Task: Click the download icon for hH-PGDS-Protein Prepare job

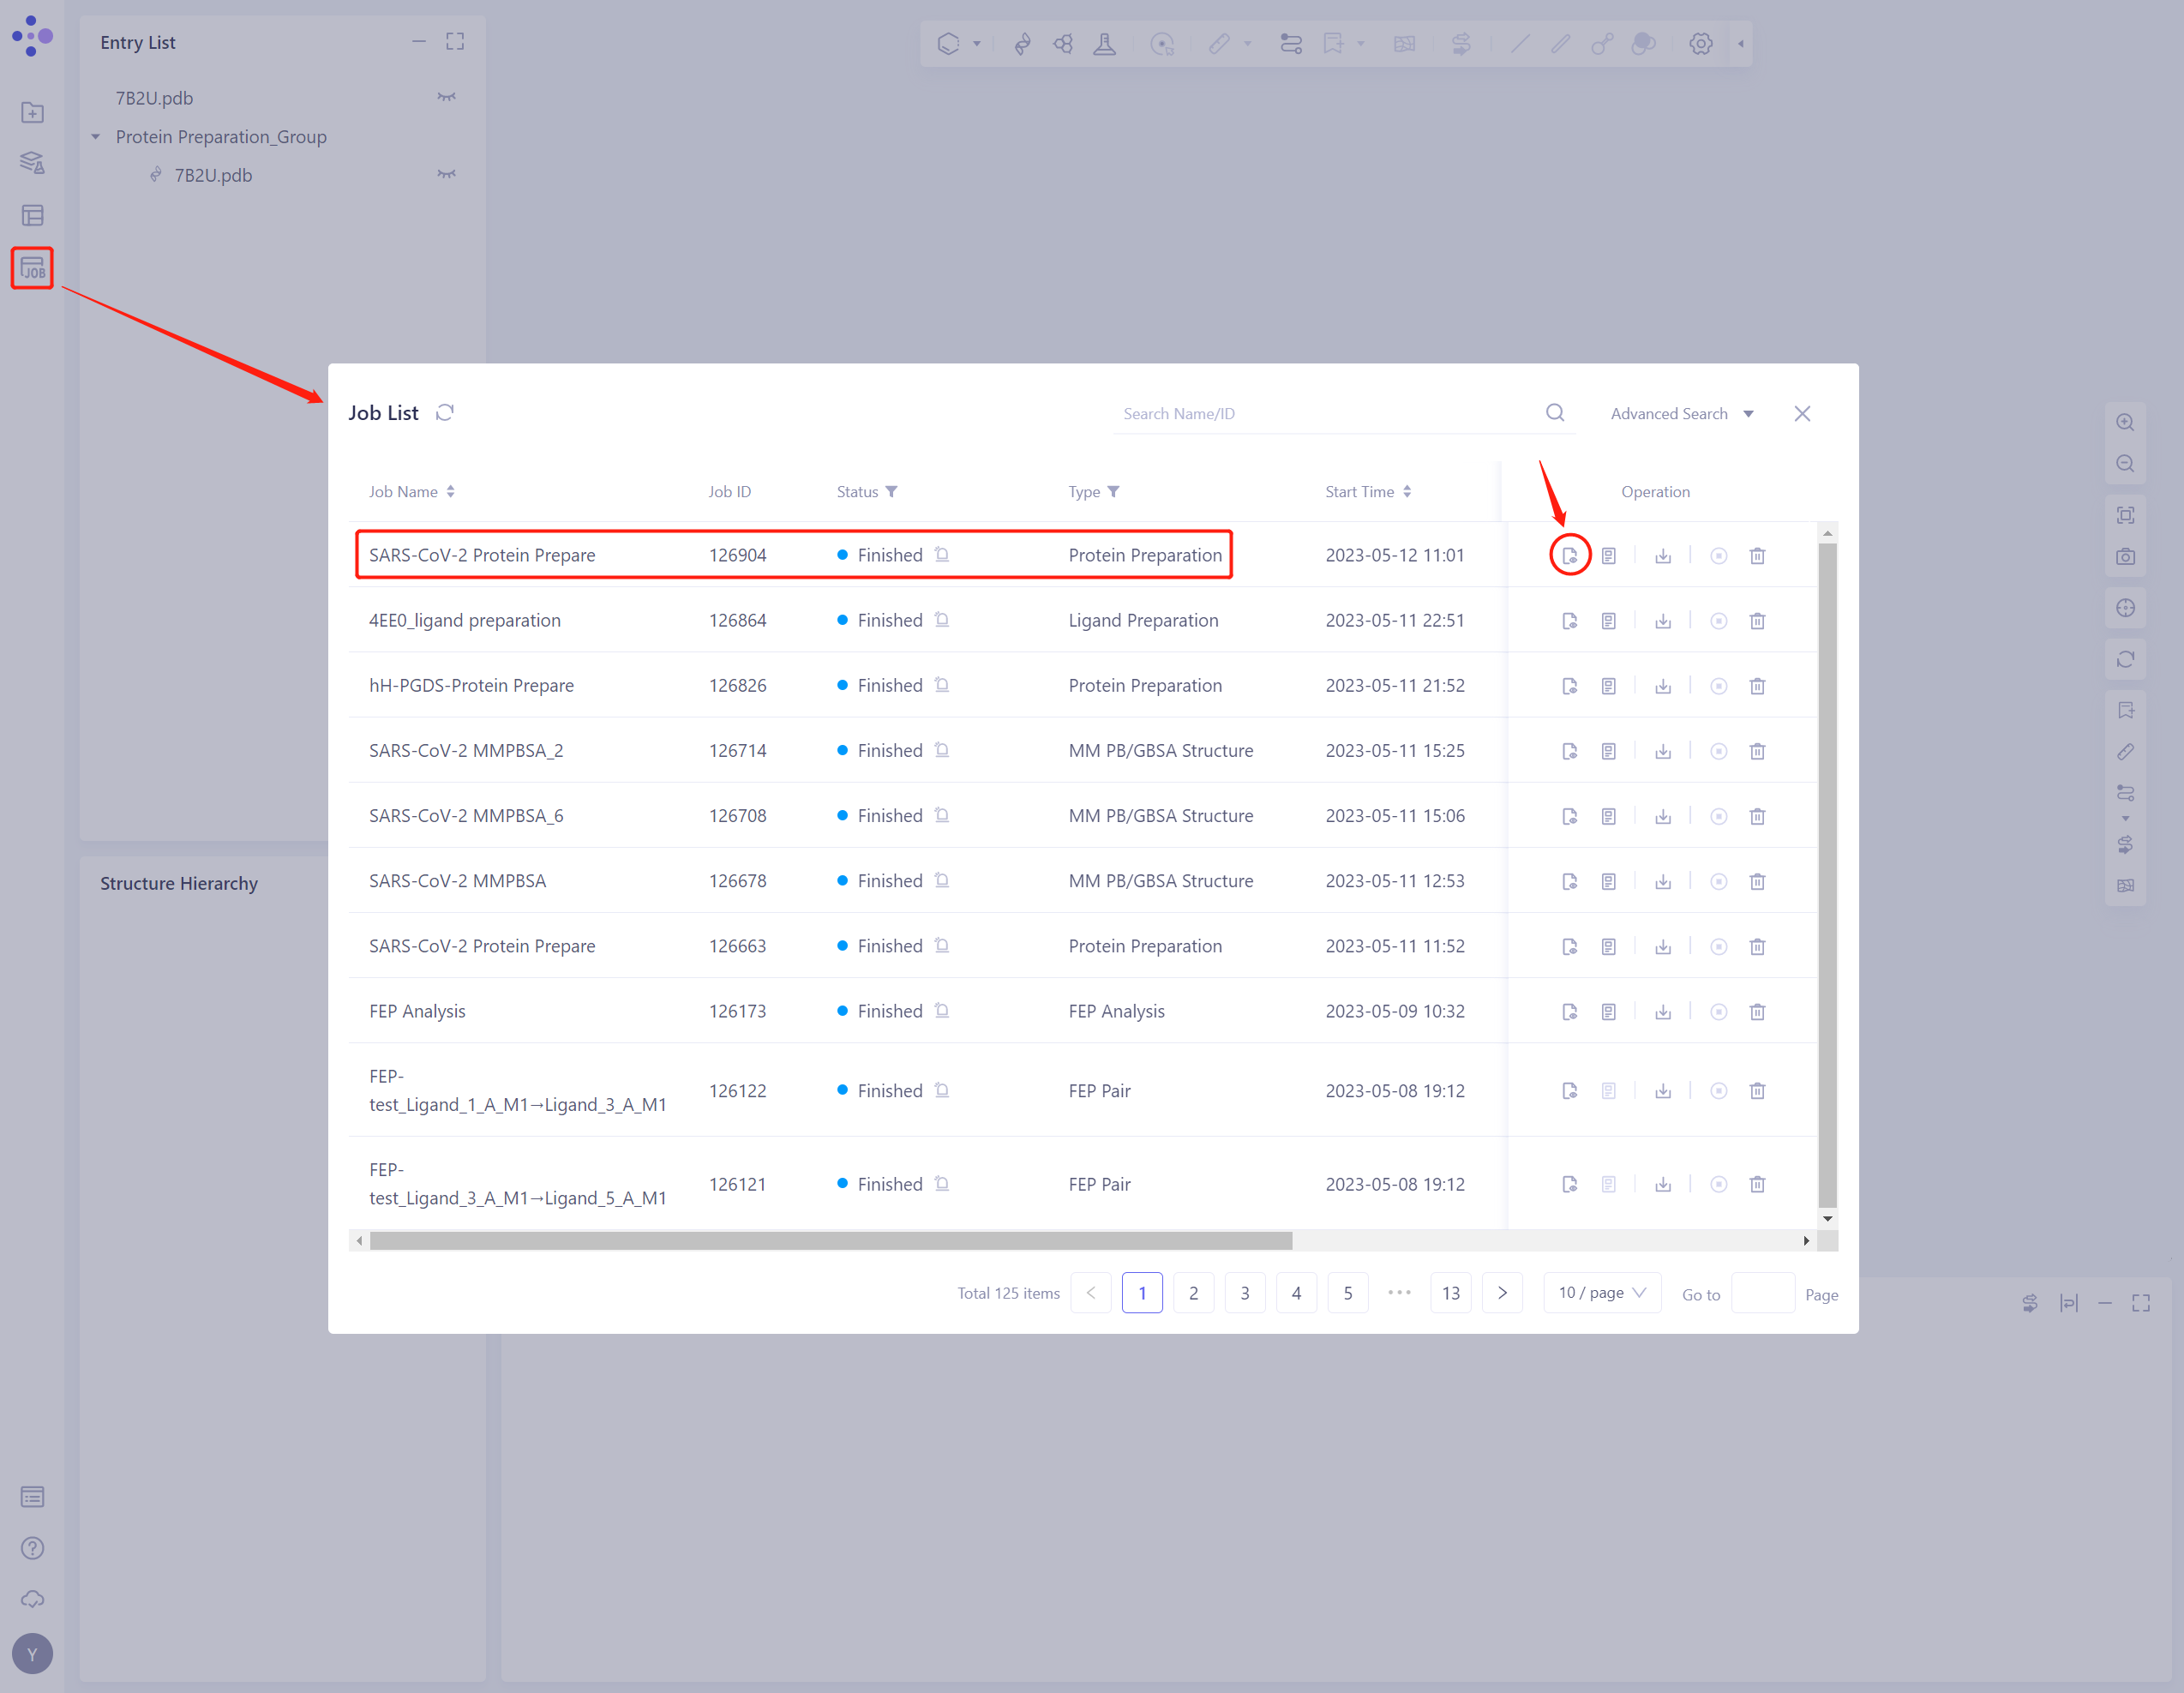Action: 1663,684
